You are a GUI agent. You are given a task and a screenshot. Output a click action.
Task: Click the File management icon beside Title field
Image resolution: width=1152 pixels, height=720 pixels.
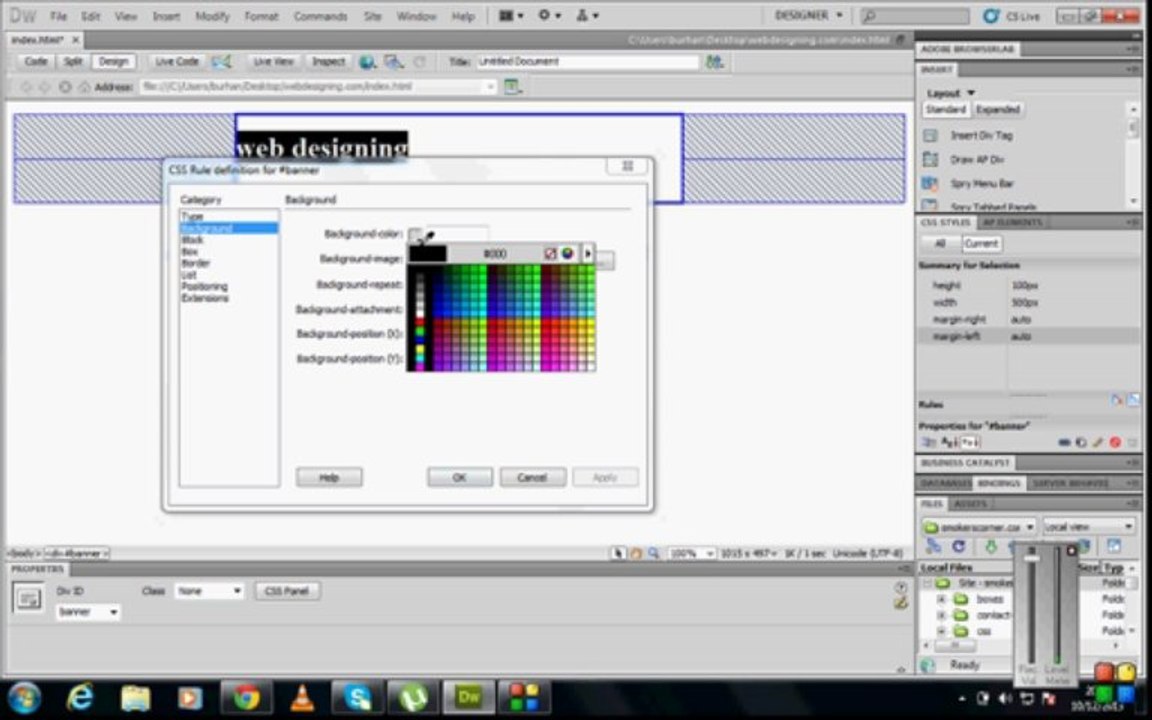(x=714, y=62)
